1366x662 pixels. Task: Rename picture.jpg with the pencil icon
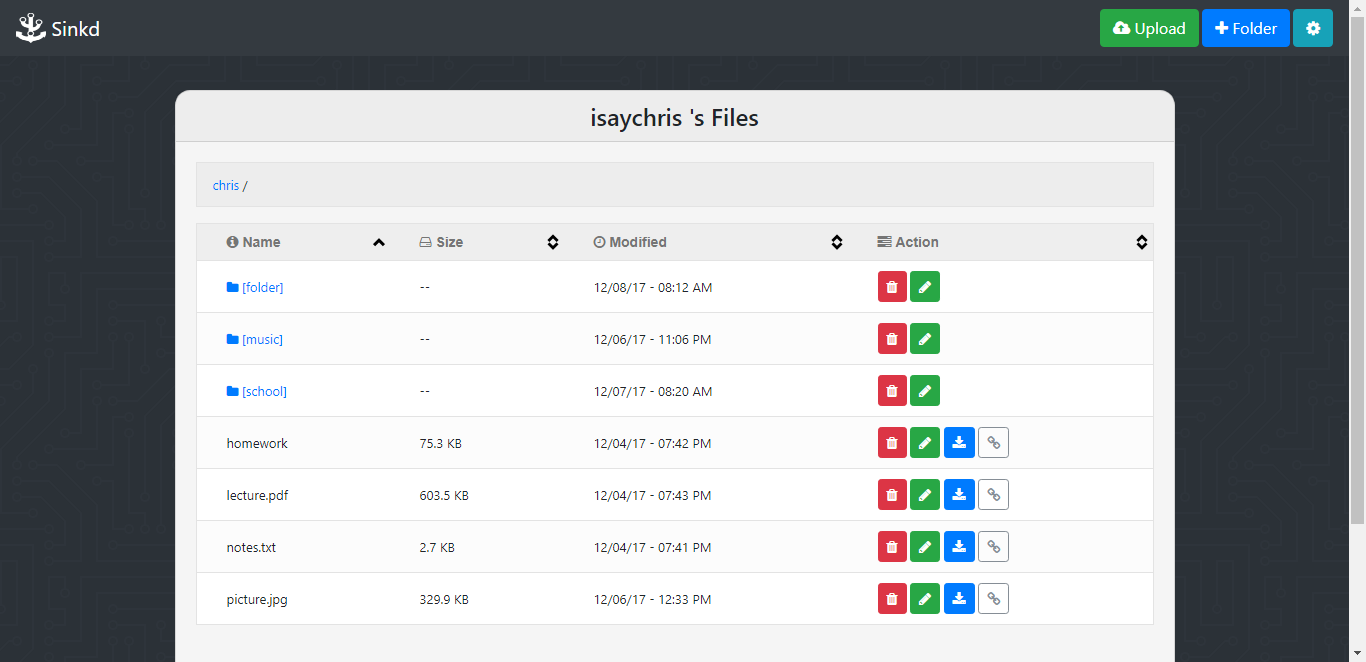(x=925, y=599)
